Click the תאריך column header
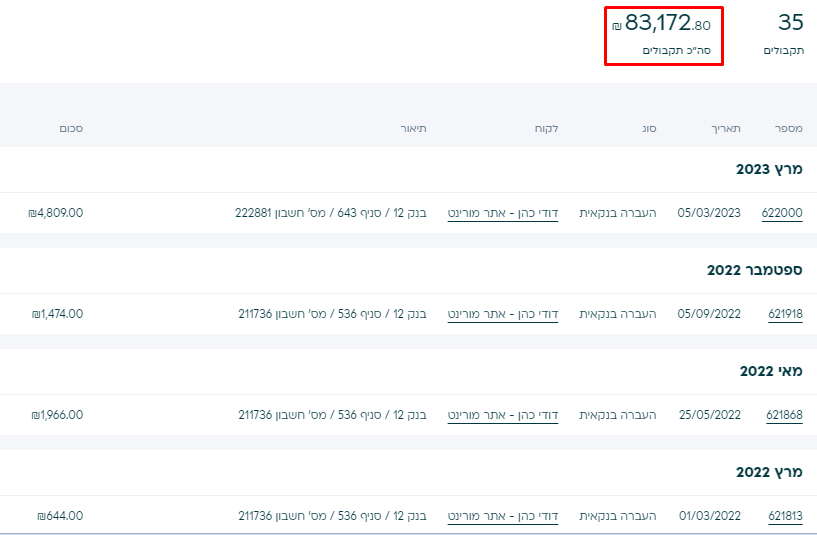The width and height of the screenshot is (817, 535). pyautogui.click(x=726, y=128)
